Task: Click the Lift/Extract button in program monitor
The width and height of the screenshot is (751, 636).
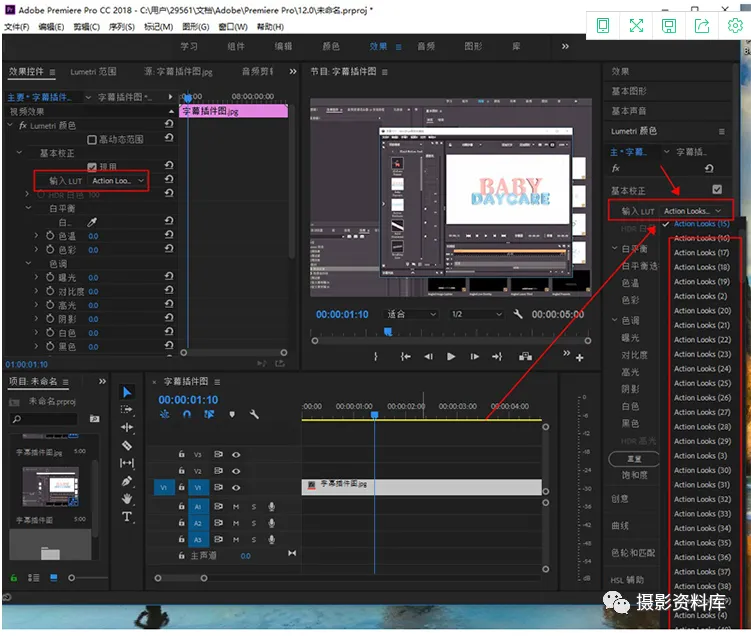Action: (525, 357)
